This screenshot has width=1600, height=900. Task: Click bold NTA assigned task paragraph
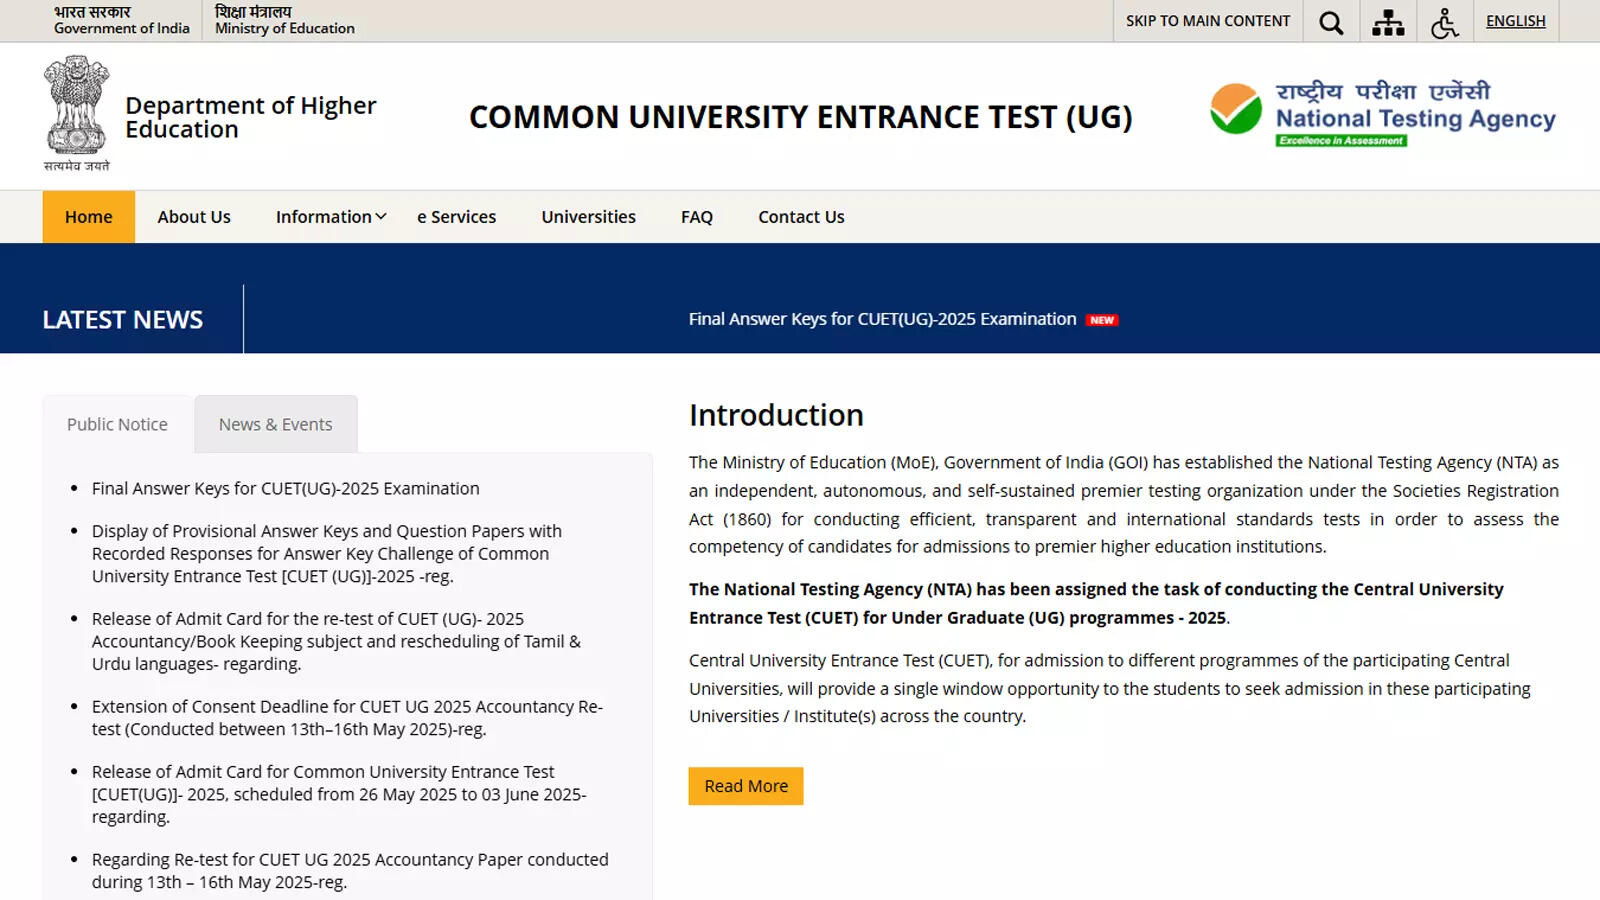coord(1096,603)
